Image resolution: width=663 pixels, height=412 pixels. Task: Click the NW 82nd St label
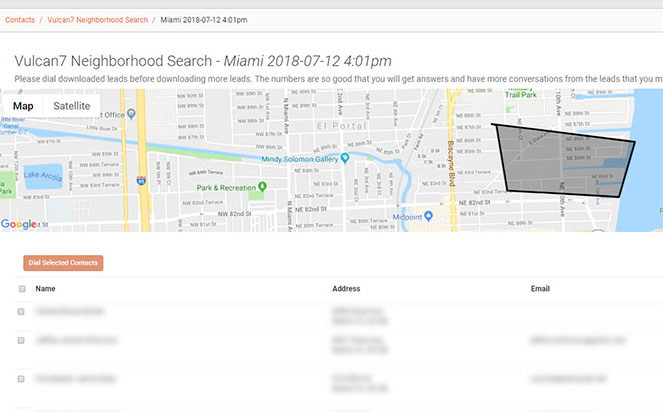[234, 214]
